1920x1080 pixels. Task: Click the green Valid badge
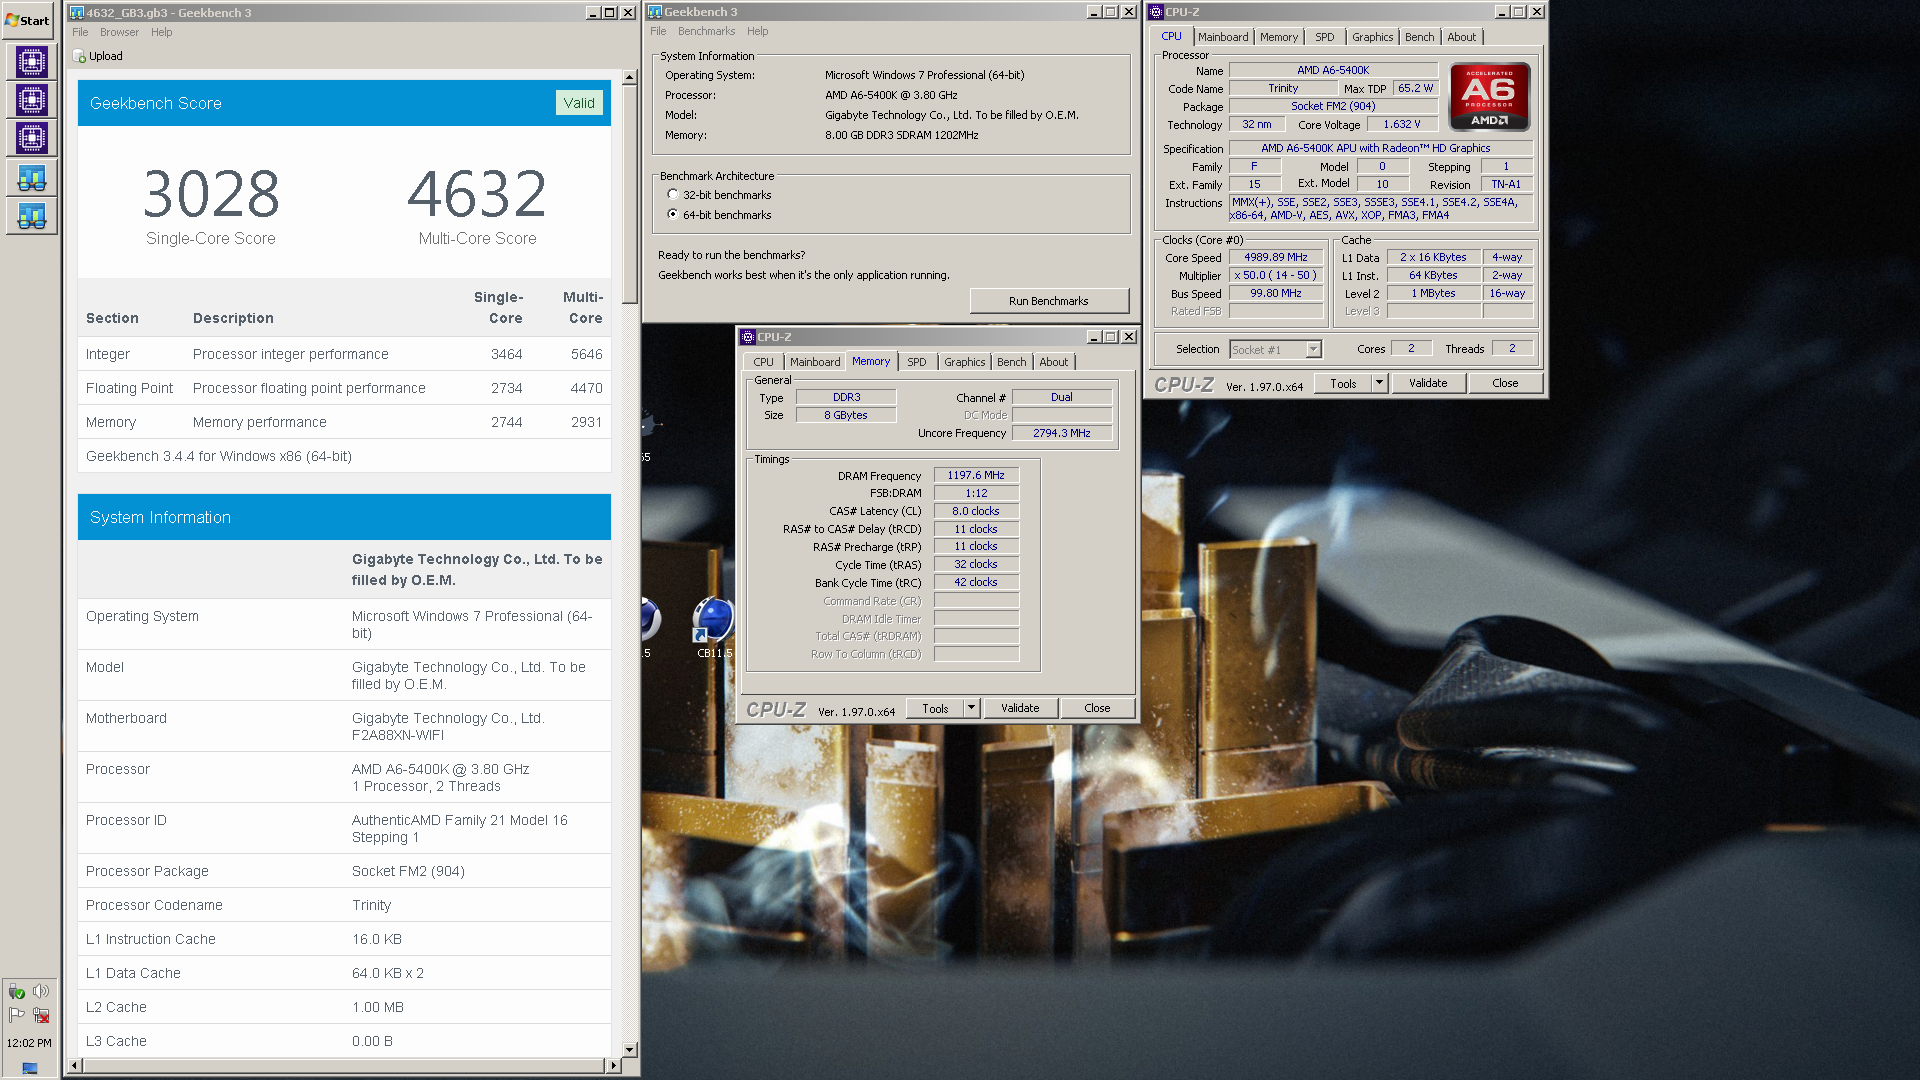579,103
